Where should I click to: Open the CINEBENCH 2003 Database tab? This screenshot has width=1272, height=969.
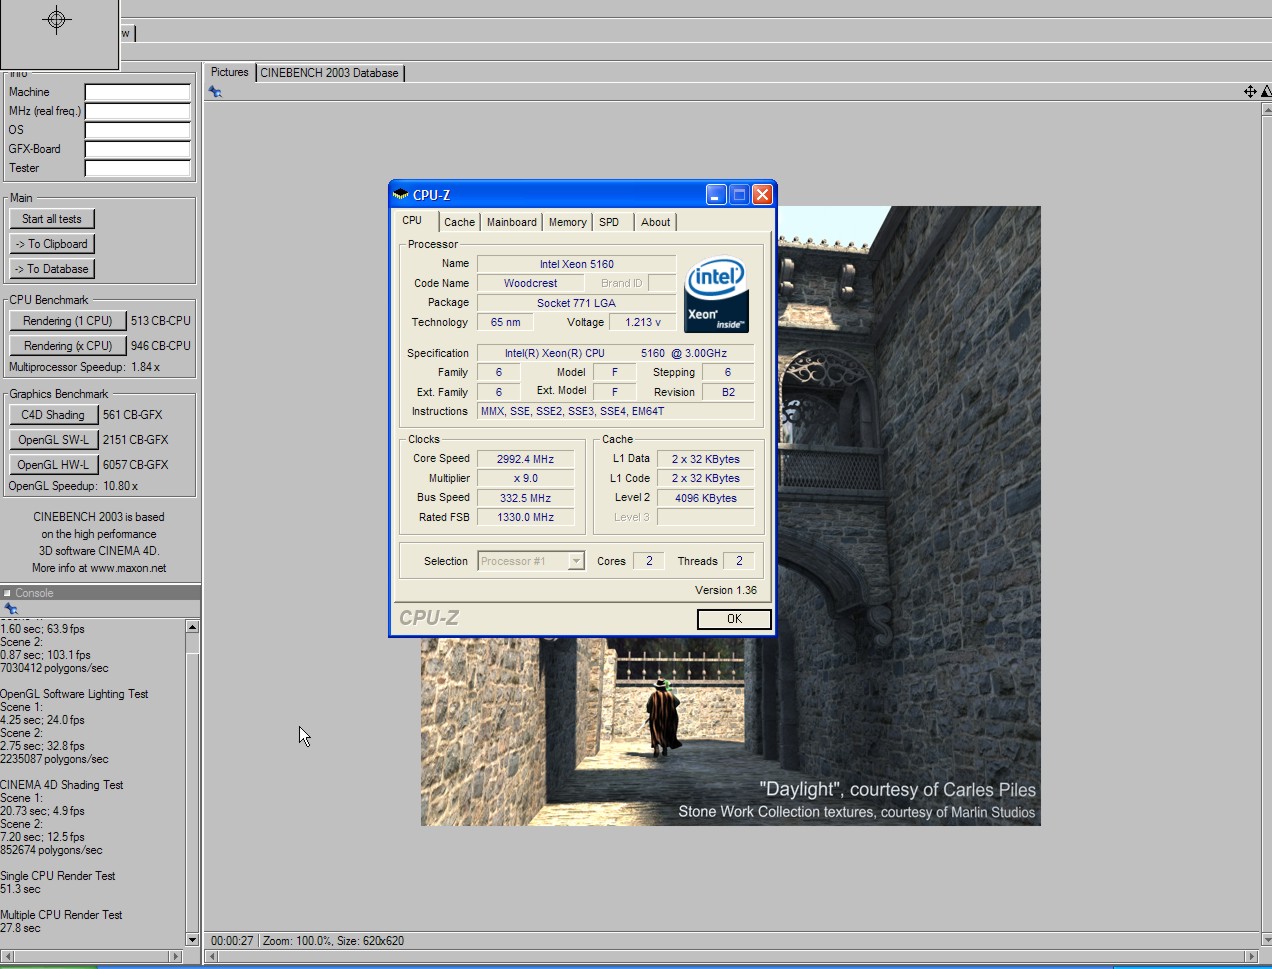click(x=329, y=73)
